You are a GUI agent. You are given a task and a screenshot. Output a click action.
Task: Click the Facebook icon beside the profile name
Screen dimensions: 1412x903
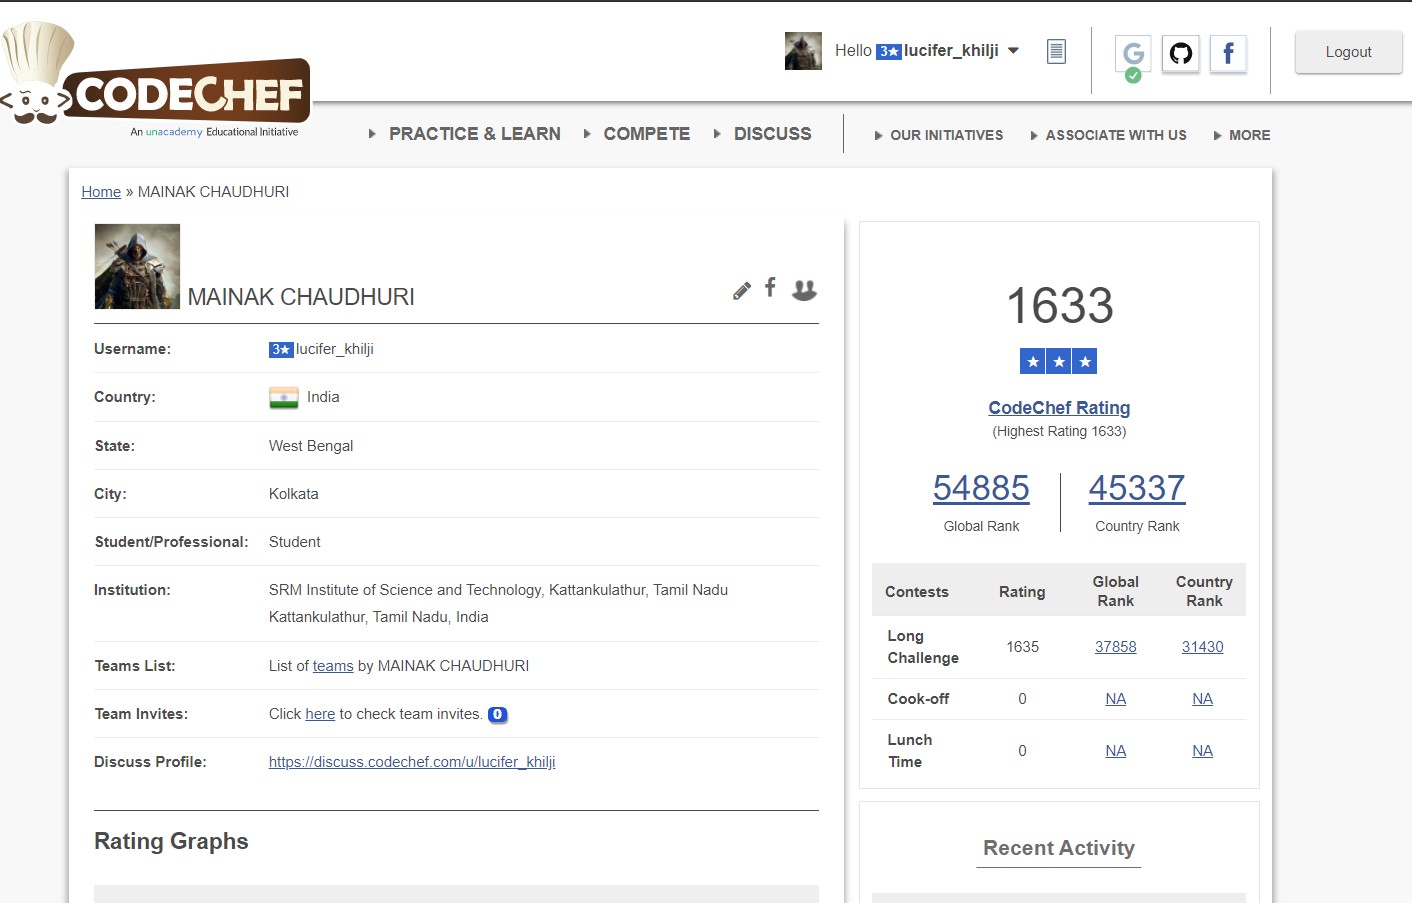click(770, 288)
